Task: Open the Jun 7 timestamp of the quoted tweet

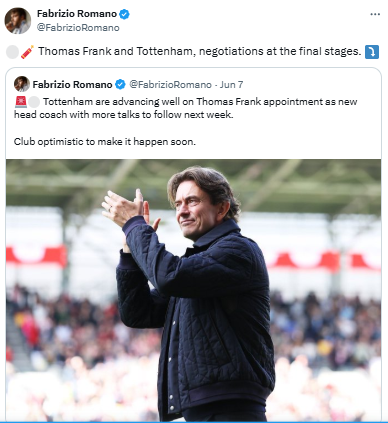Action: [231, 85]
